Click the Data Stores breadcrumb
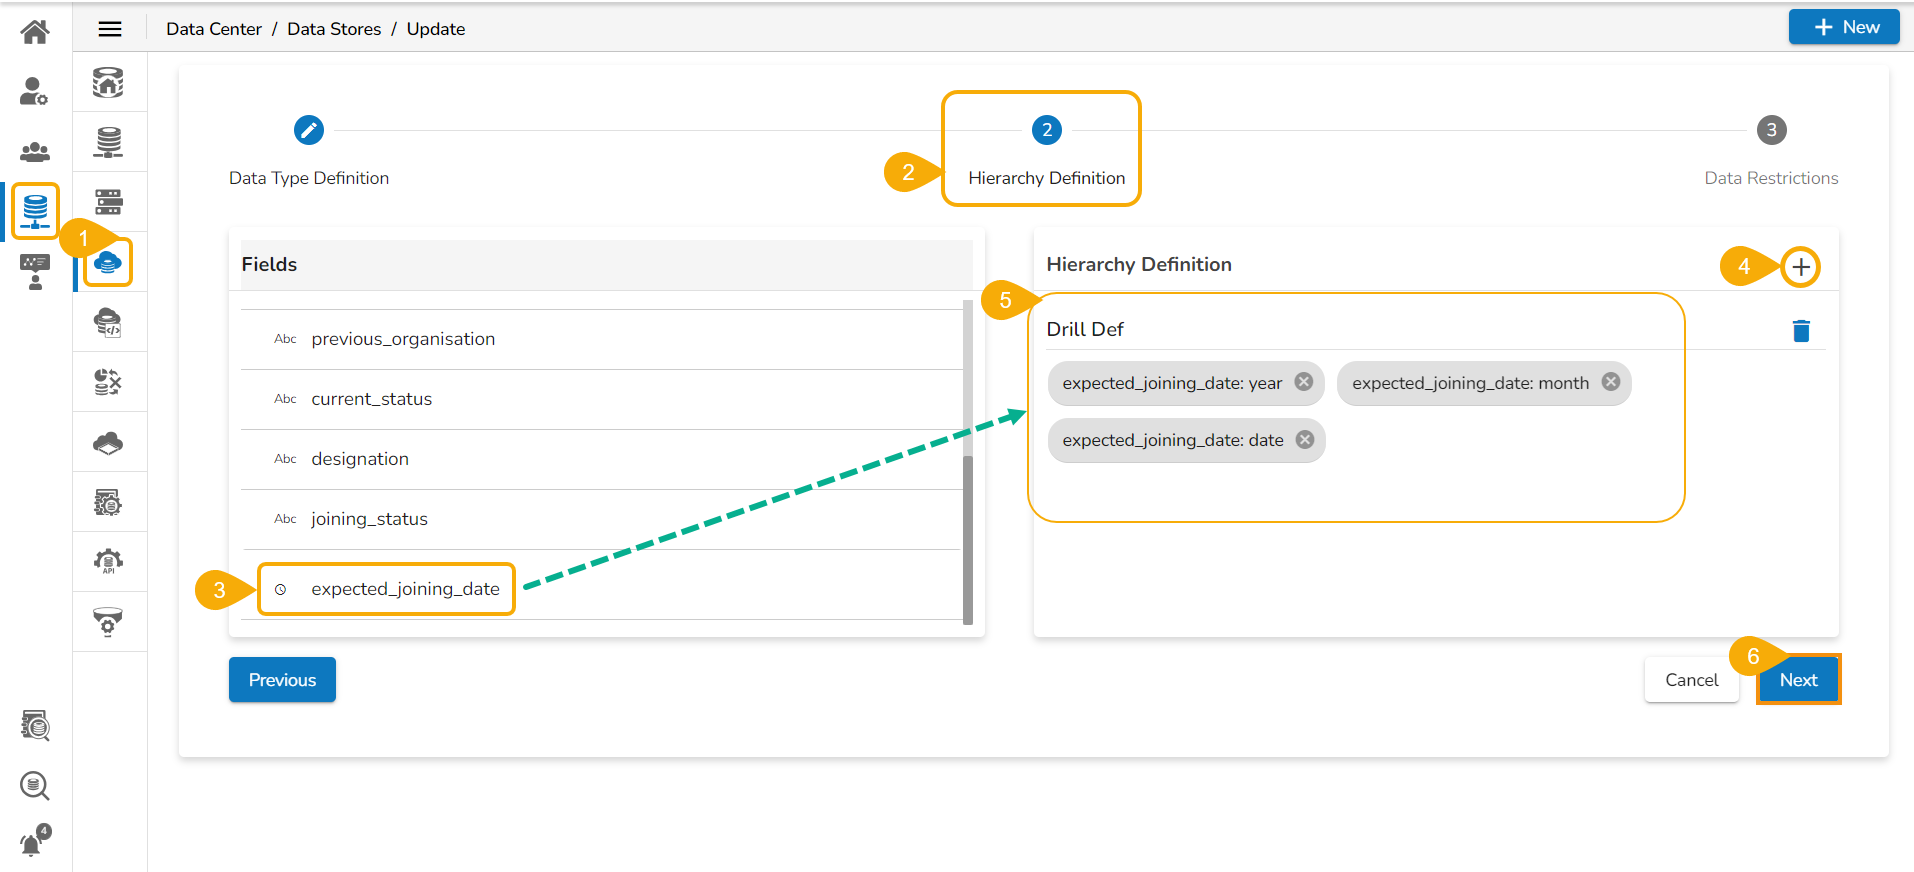The height and width of the screenshot is (872, 1914). [334, 29]
